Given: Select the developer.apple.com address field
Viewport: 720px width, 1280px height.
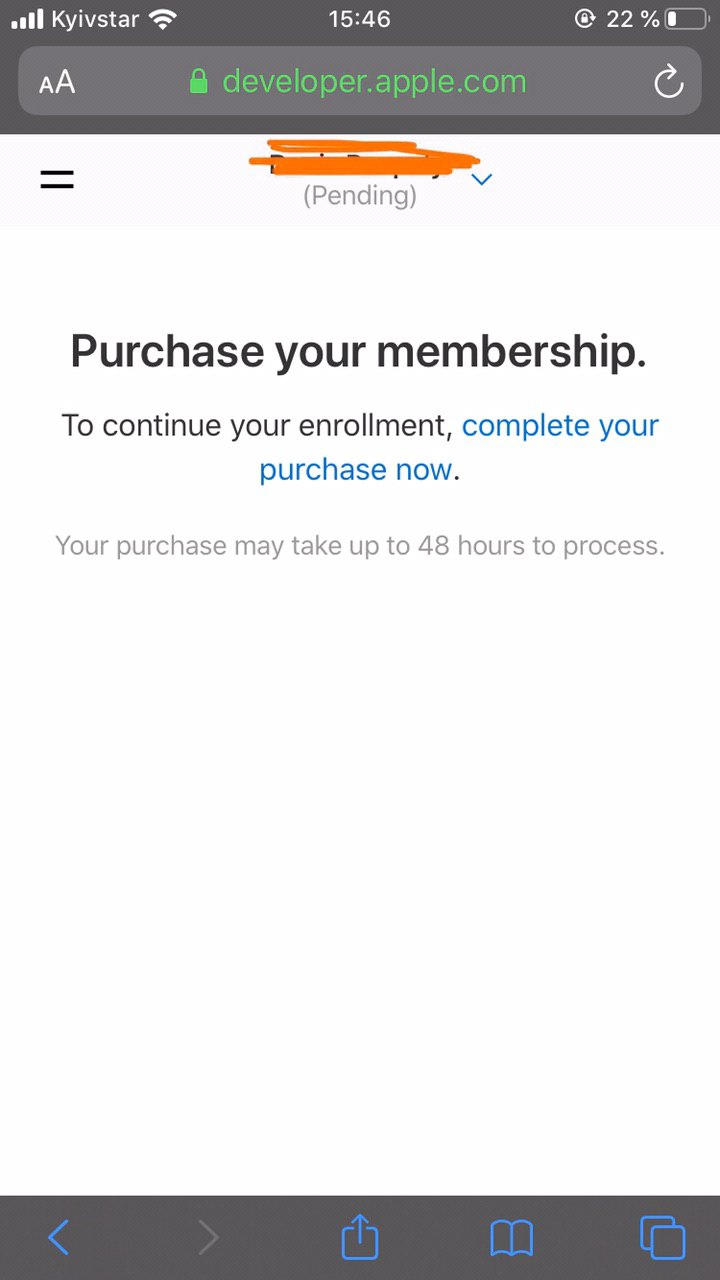Looking at the screenshot, I should (x=374, y=81).
